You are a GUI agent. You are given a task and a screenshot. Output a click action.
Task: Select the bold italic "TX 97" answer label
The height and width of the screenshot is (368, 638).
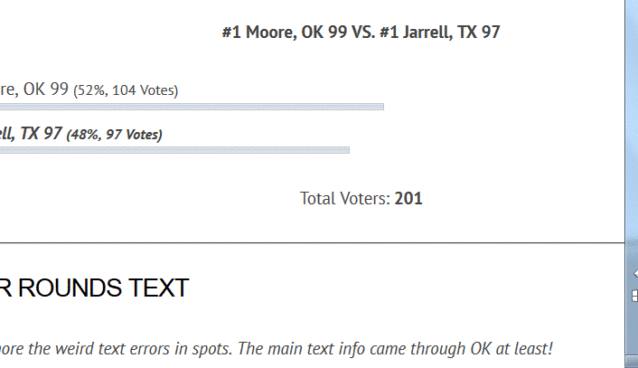(41, 133)
